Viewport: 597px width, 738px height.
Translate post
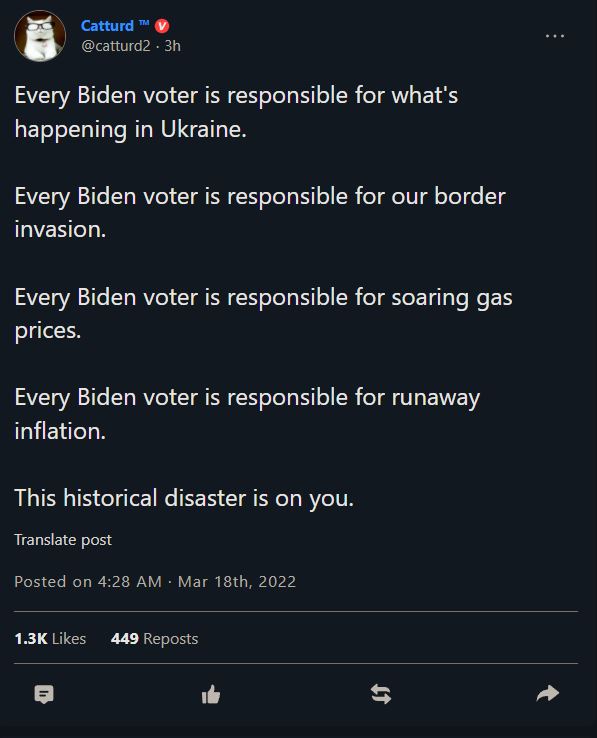63,540
